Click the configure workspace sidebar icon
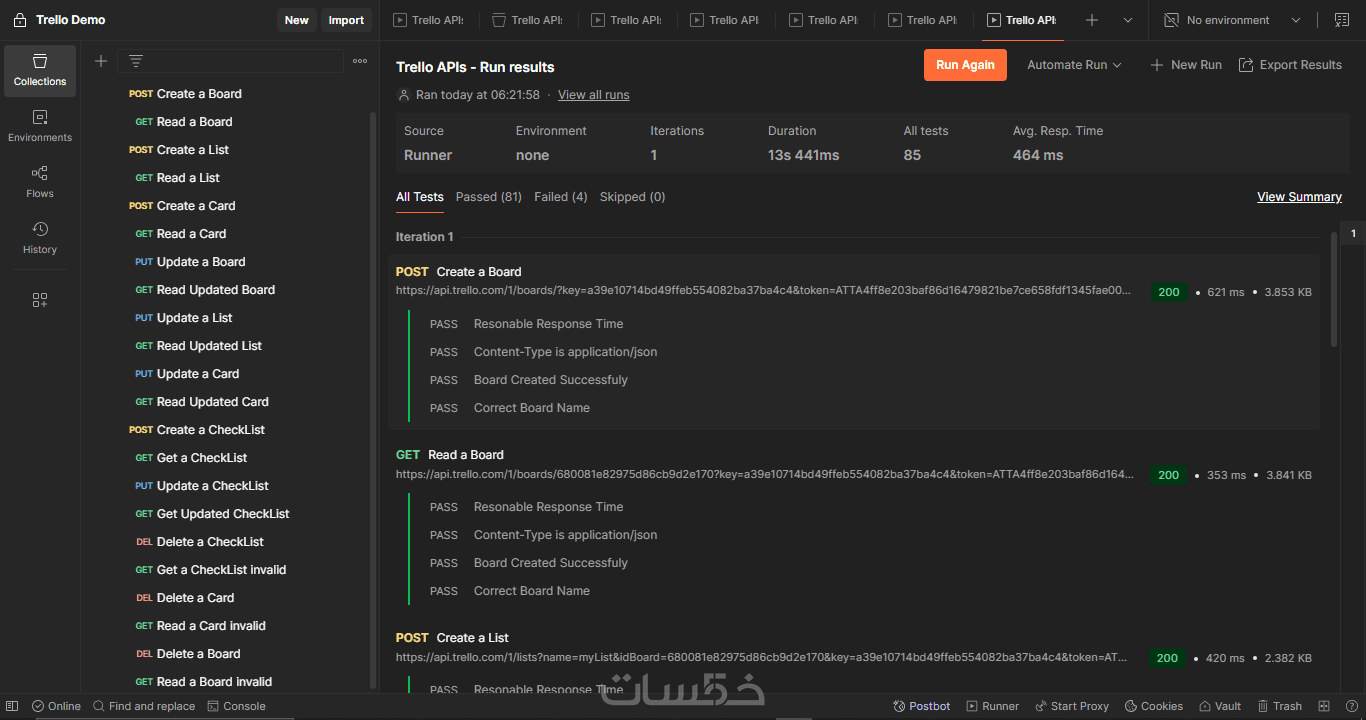 40,300
